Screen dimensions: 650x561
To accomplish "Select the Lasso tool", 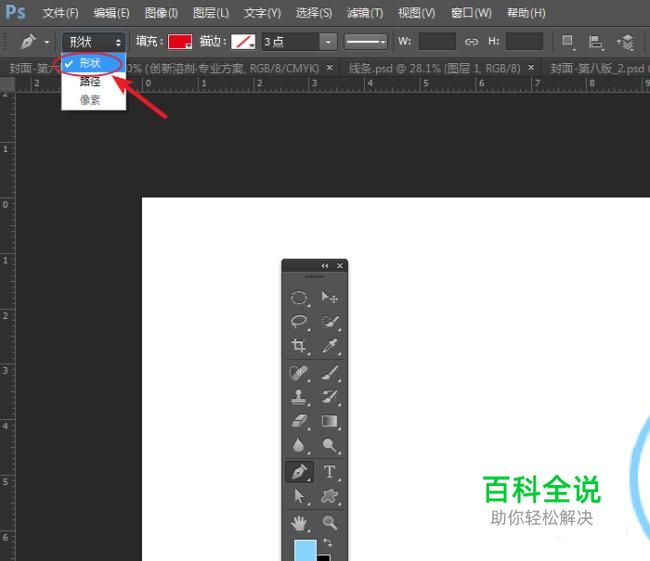I will pyautogui.click(x=299, y=322).
